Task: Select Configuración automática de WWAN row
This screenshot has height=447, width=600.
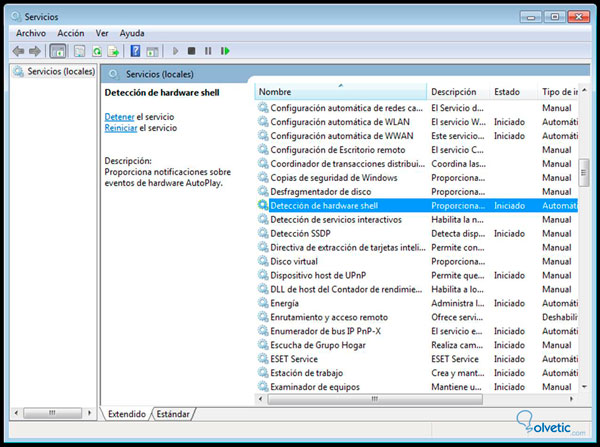Action: [x=417, y=136]
